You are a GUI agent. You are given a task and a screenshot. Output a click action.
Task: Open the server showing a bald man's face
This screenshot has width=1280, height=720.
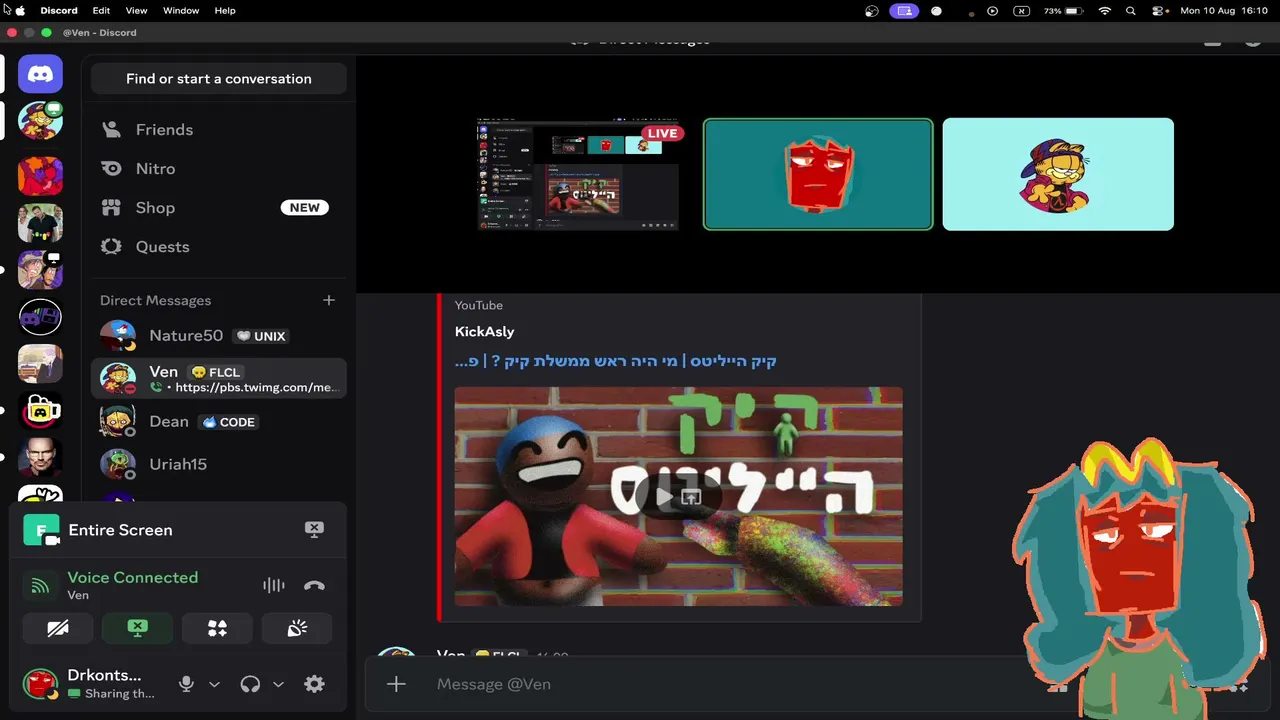click(x=40, y=458)
